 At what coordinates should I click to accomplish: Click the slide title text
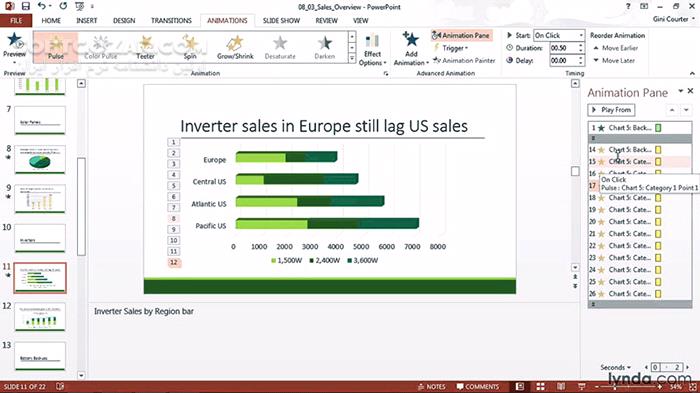324,126
